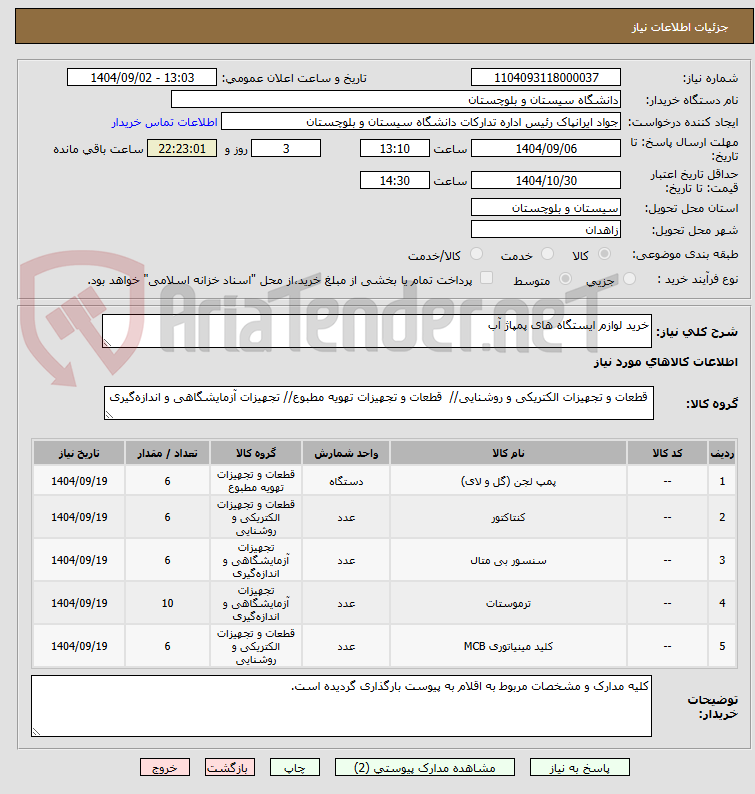Click the بازگشت back button
755x794 pixels.
coord(229,768)
